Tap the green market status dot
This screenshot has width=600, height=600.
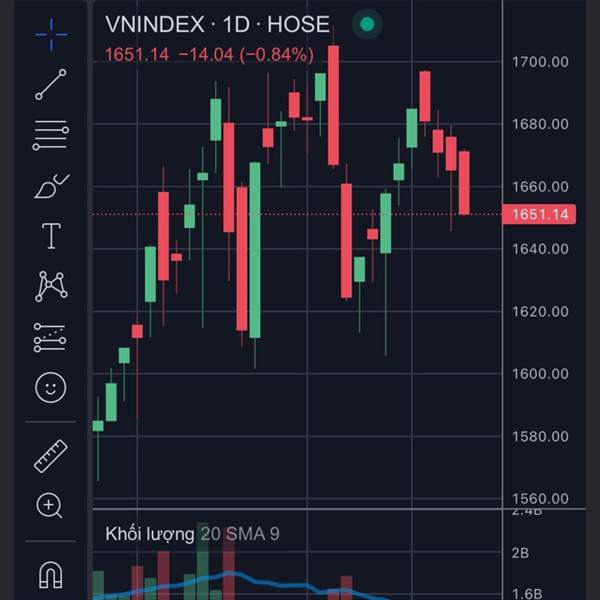(x=367, y=24)
